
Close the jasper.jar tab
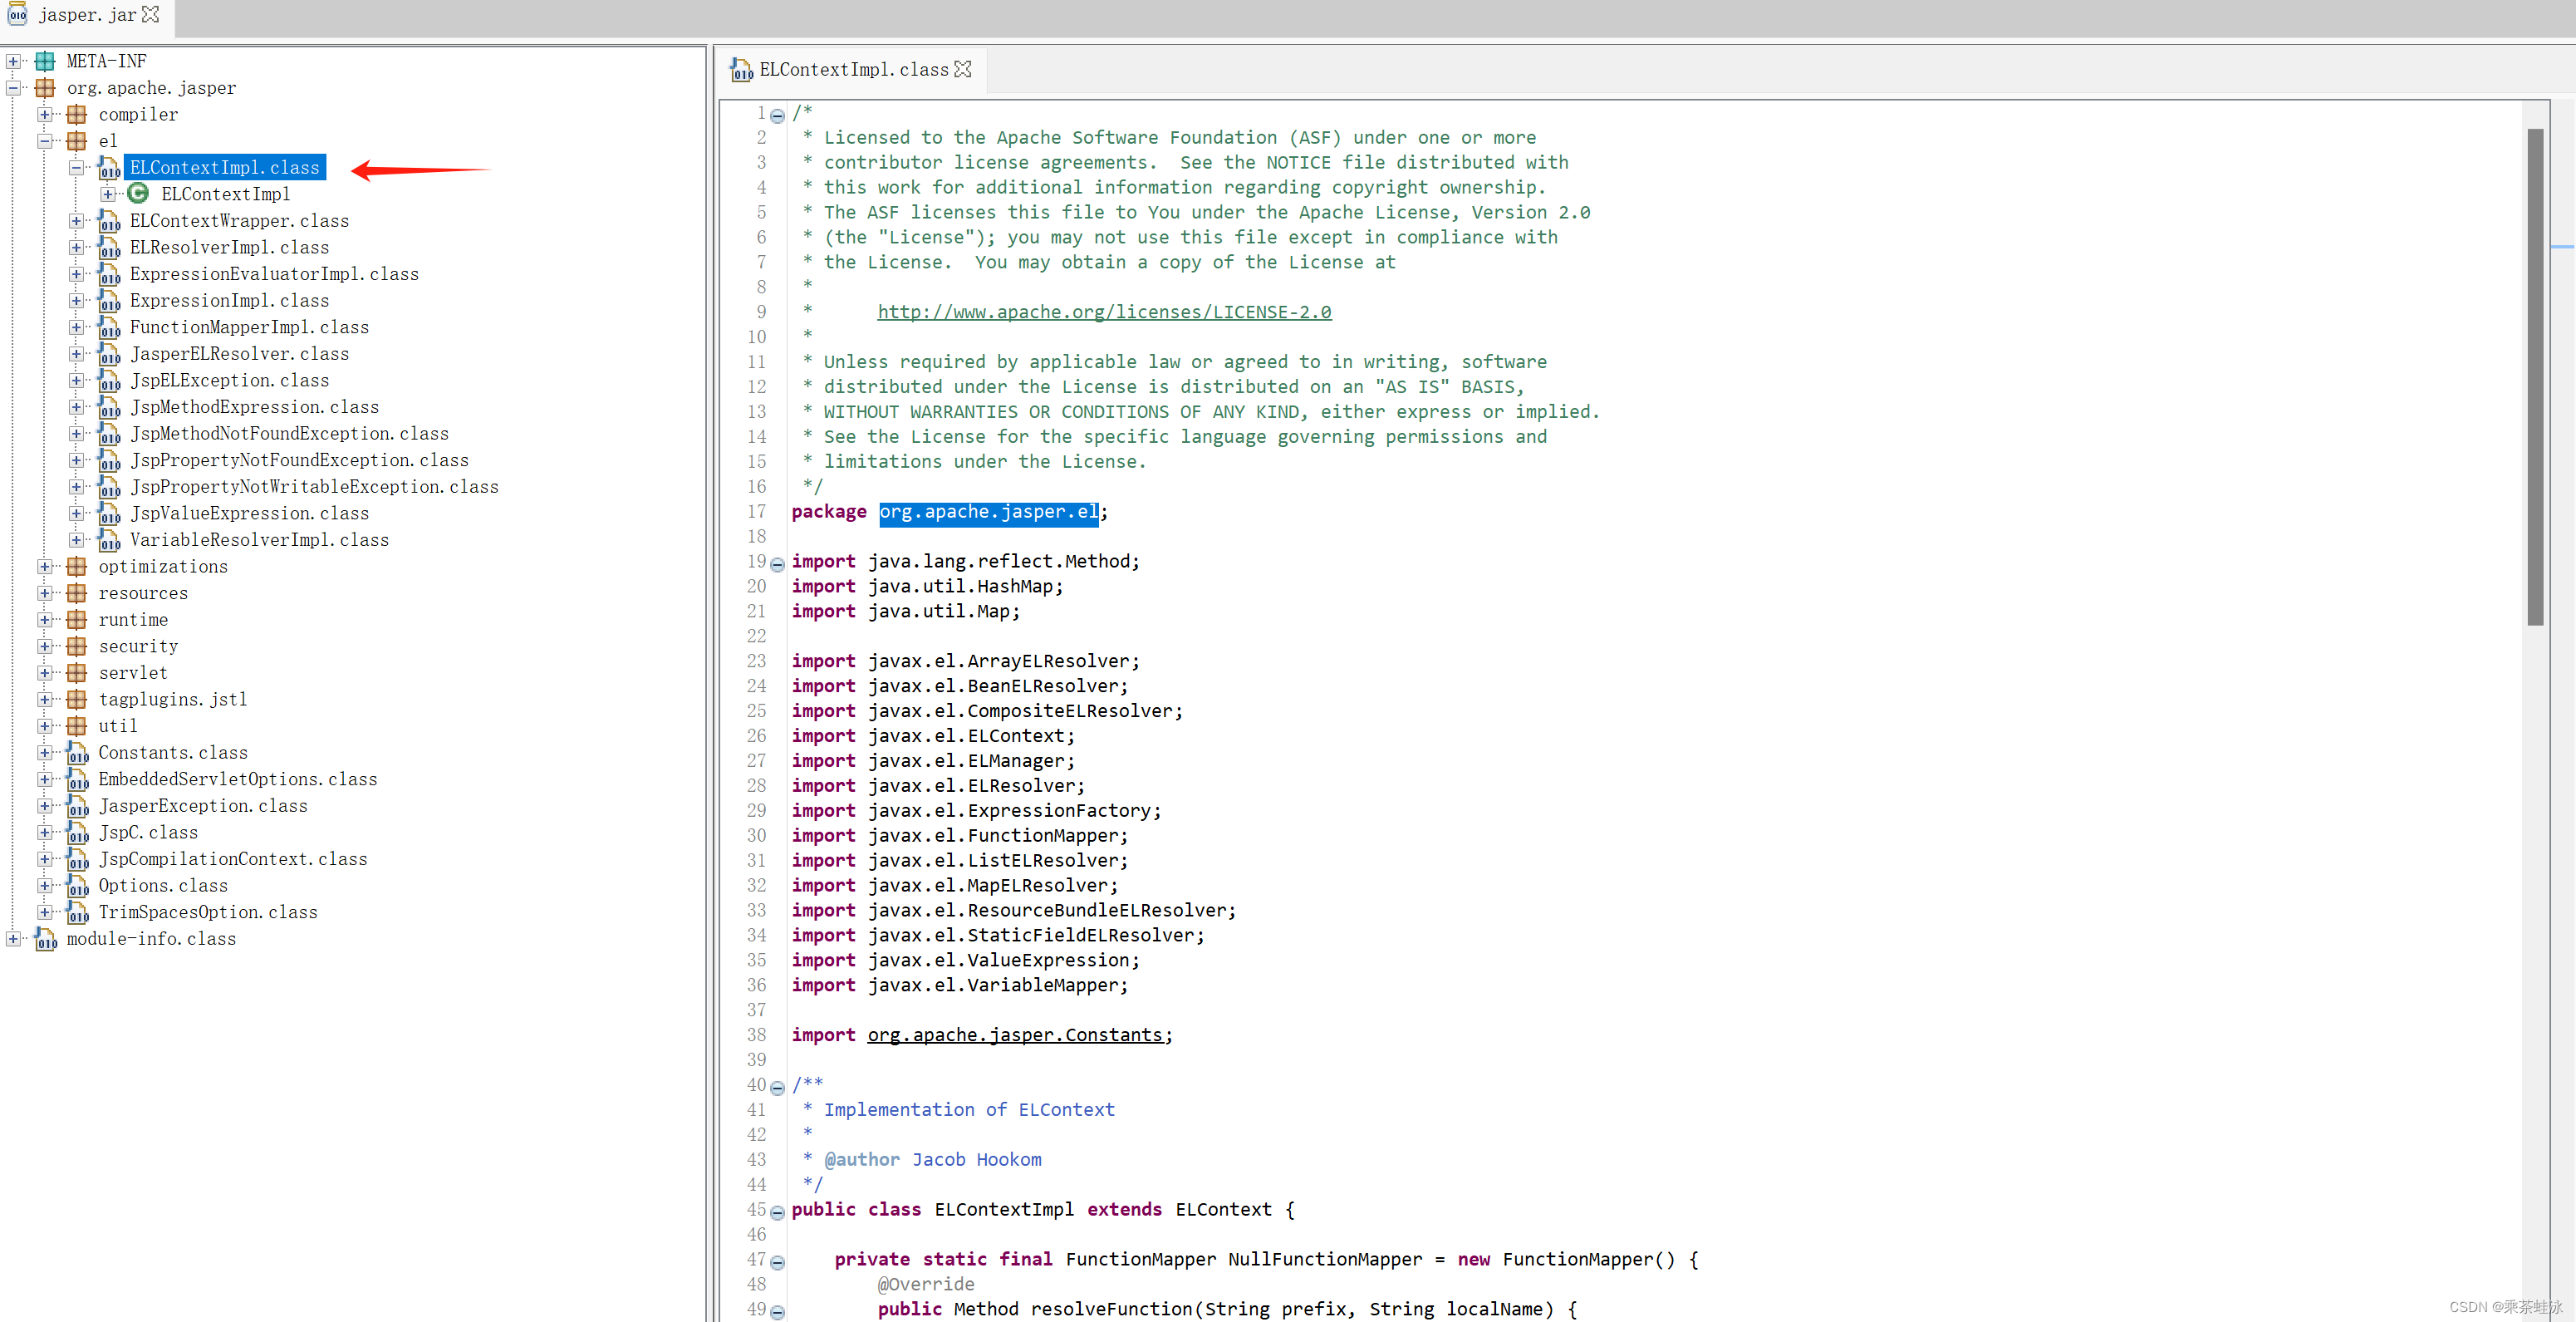point(150,14)
